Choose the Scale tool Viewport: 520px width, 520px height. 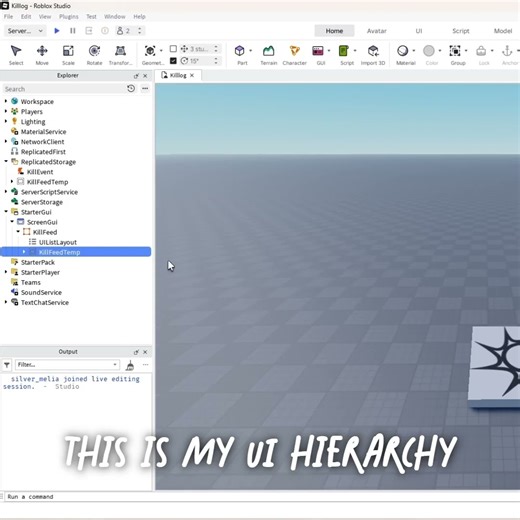click(68, 55)
